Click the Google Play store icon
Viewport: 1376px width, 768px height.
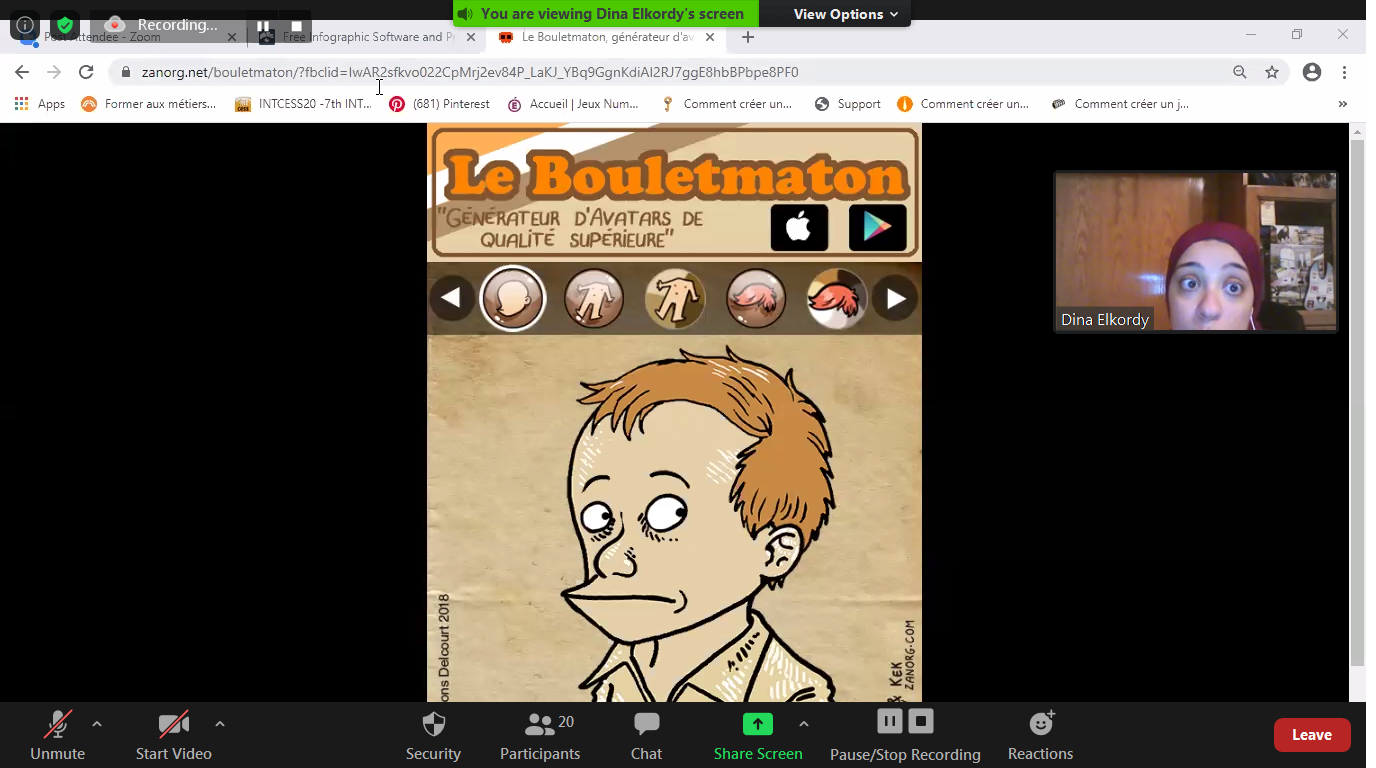tap(877, 228)
